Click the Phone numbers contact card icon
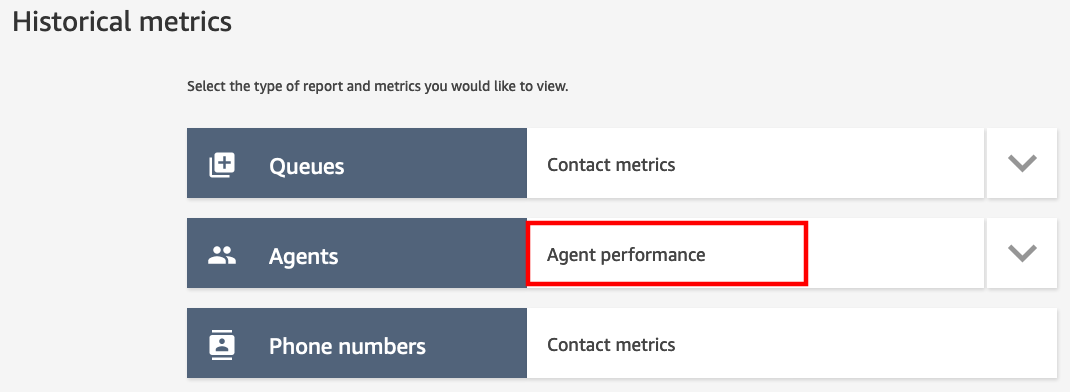This screenshot has height=392, width=1070. pos(222,345)
